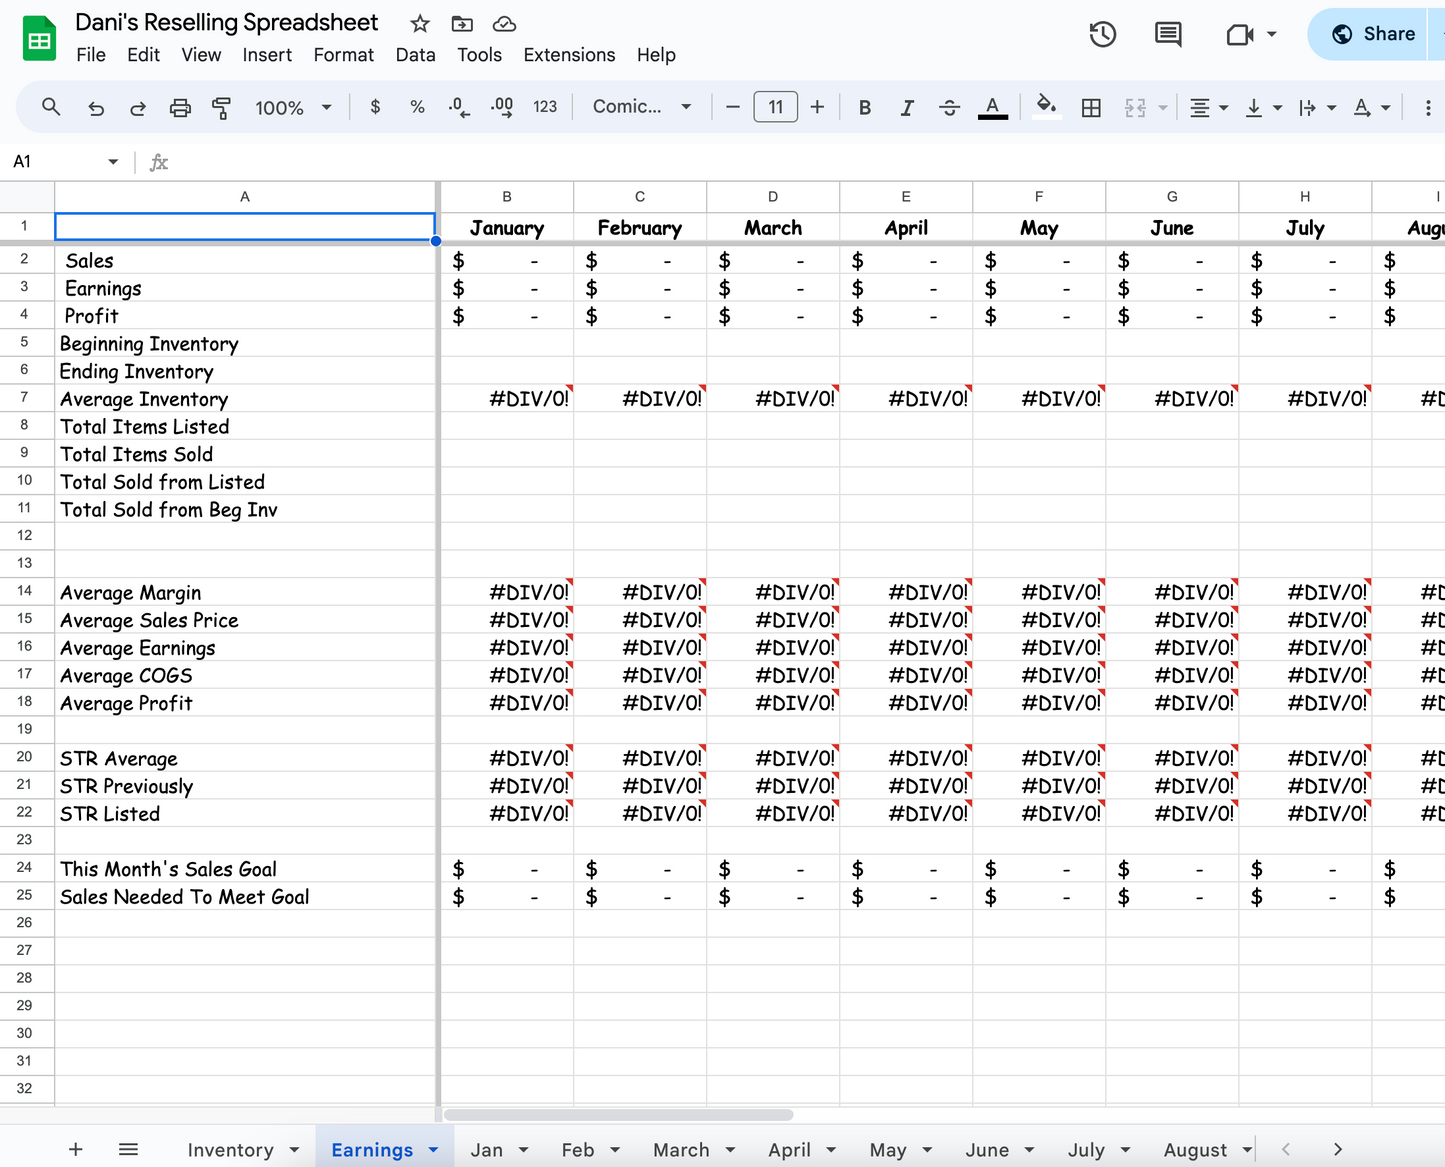
Task: Switch to the Inventory tab
Action: (x=232, y=1149)
